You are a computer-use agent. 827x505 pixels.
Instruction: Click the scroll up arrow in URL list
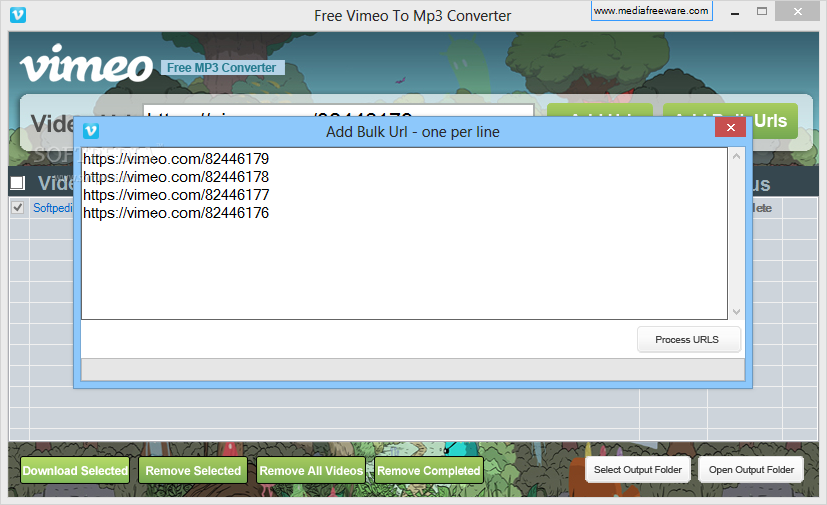pyautogui.click(x=736, y=156)
